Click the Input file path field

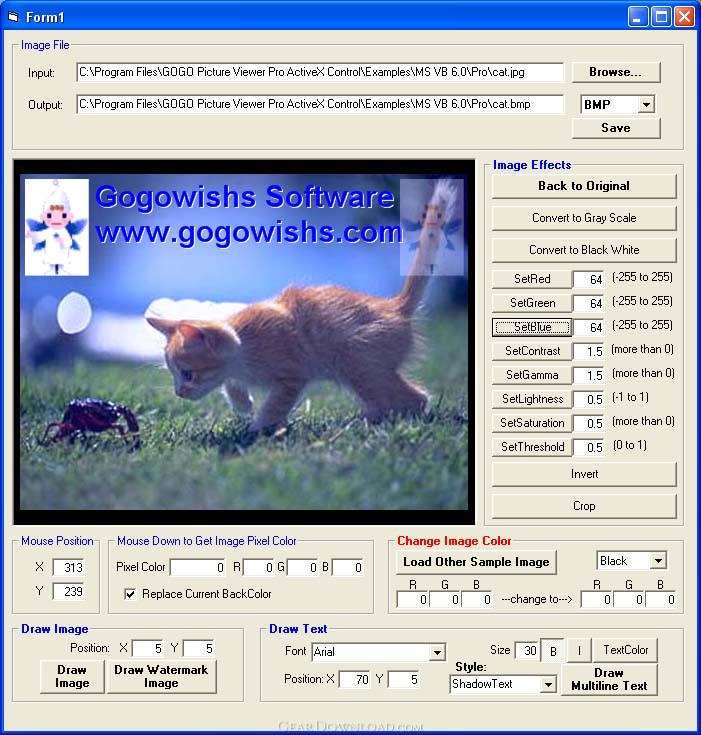click(320, 72)
